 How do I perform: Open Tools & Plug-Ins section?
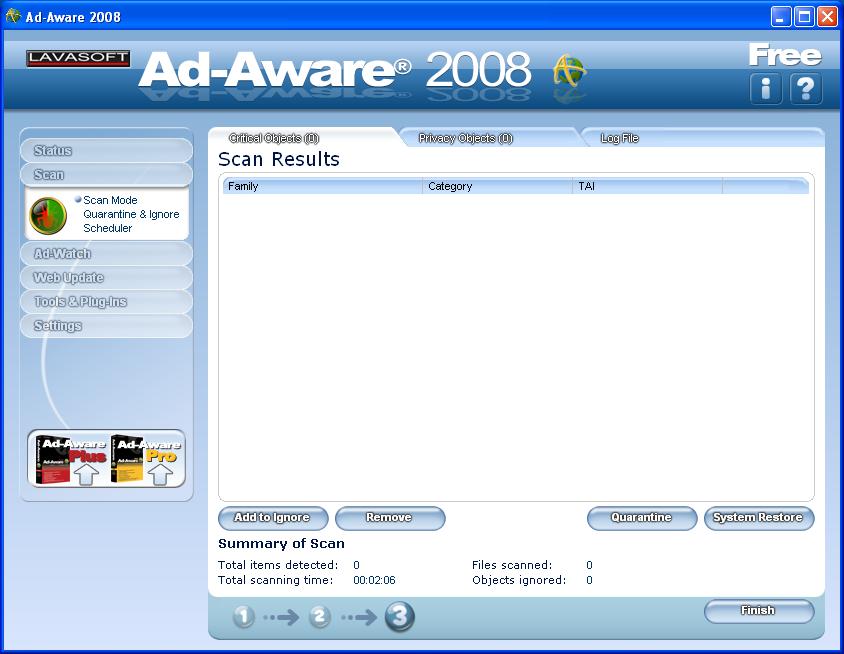pyautogui.click(x=107, y=302)
